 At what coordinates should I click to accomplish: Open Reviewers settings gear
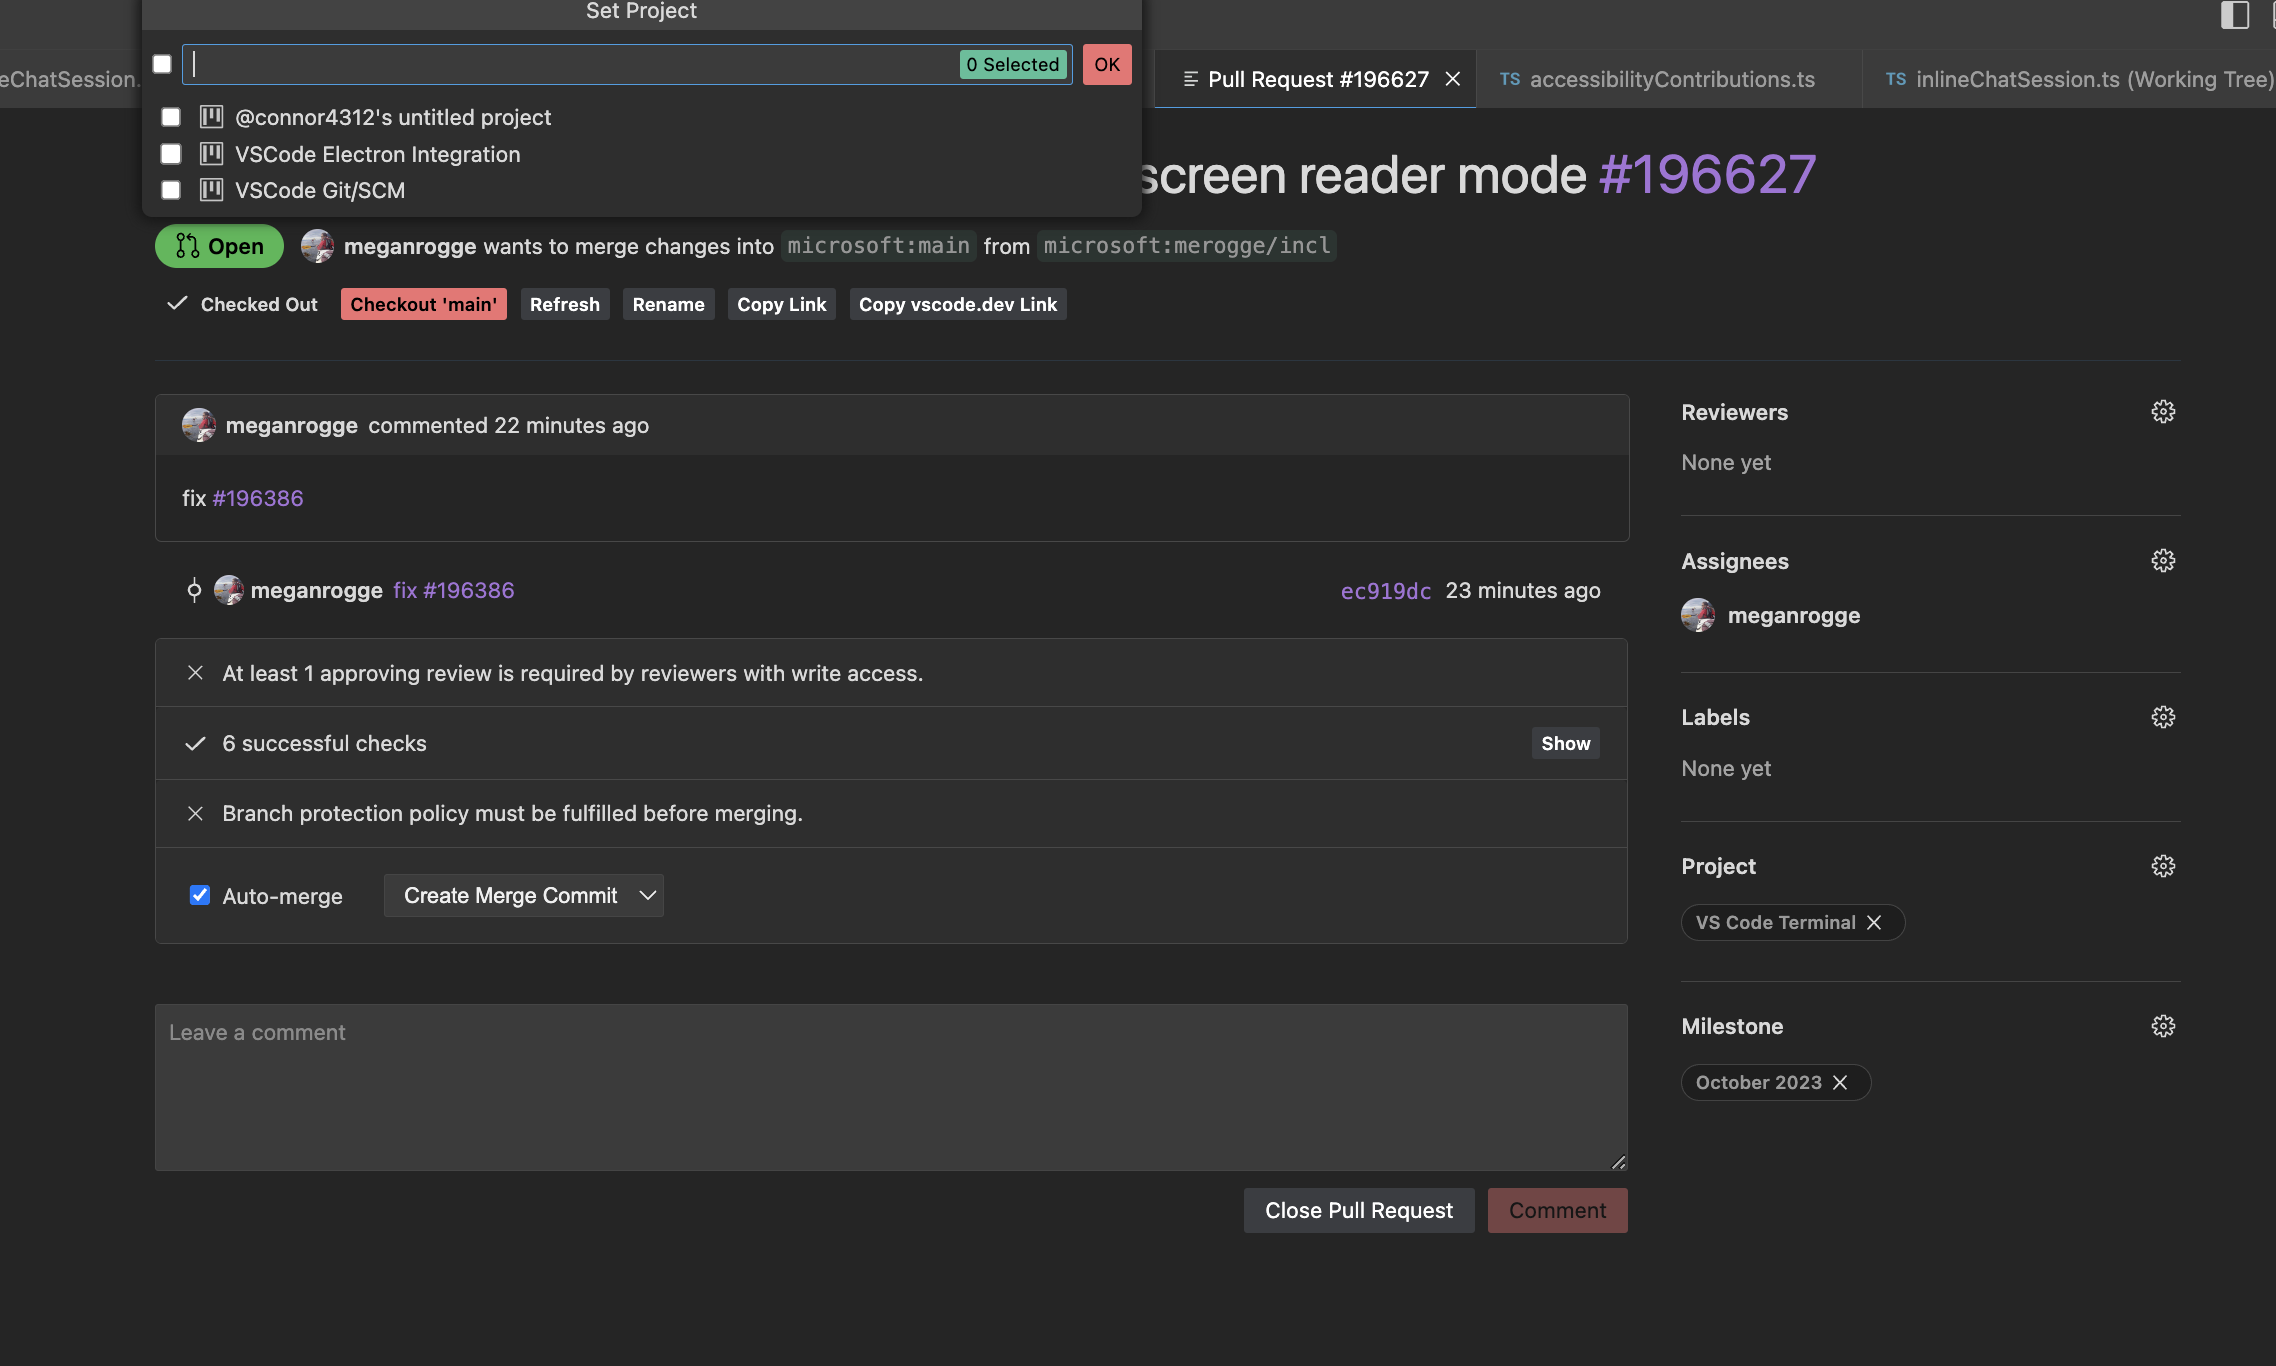[x=2162, y=411]
